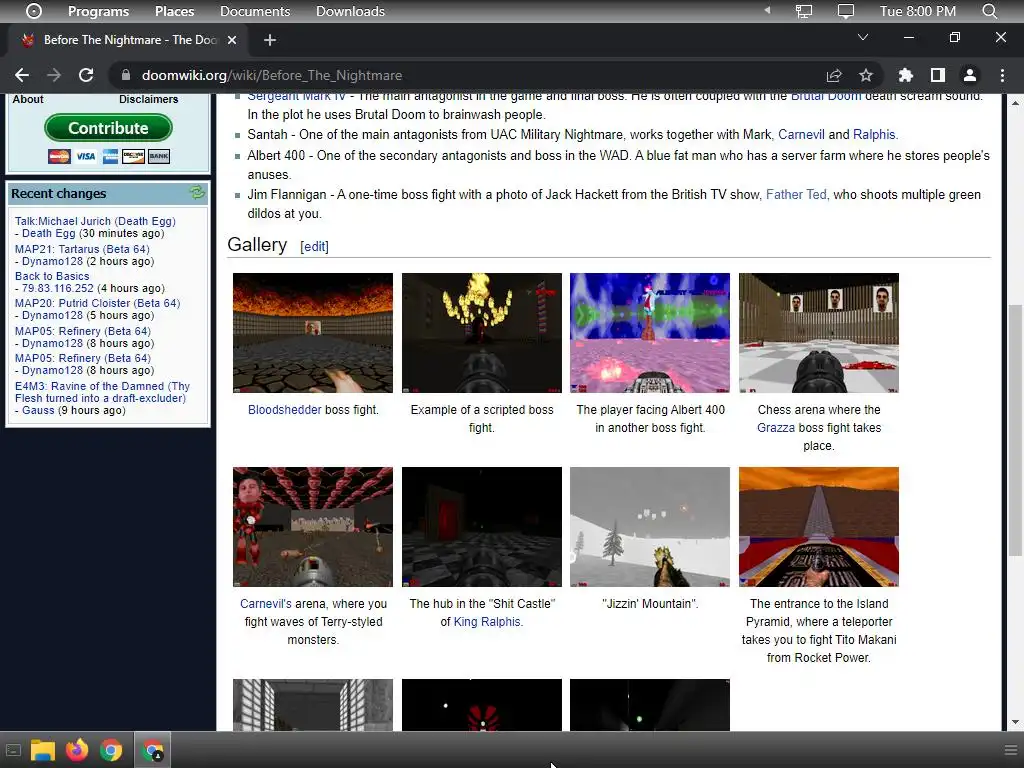Edit the Gallery section via edit link
The width and height of the screenshot is (1024, 768).
314,246
